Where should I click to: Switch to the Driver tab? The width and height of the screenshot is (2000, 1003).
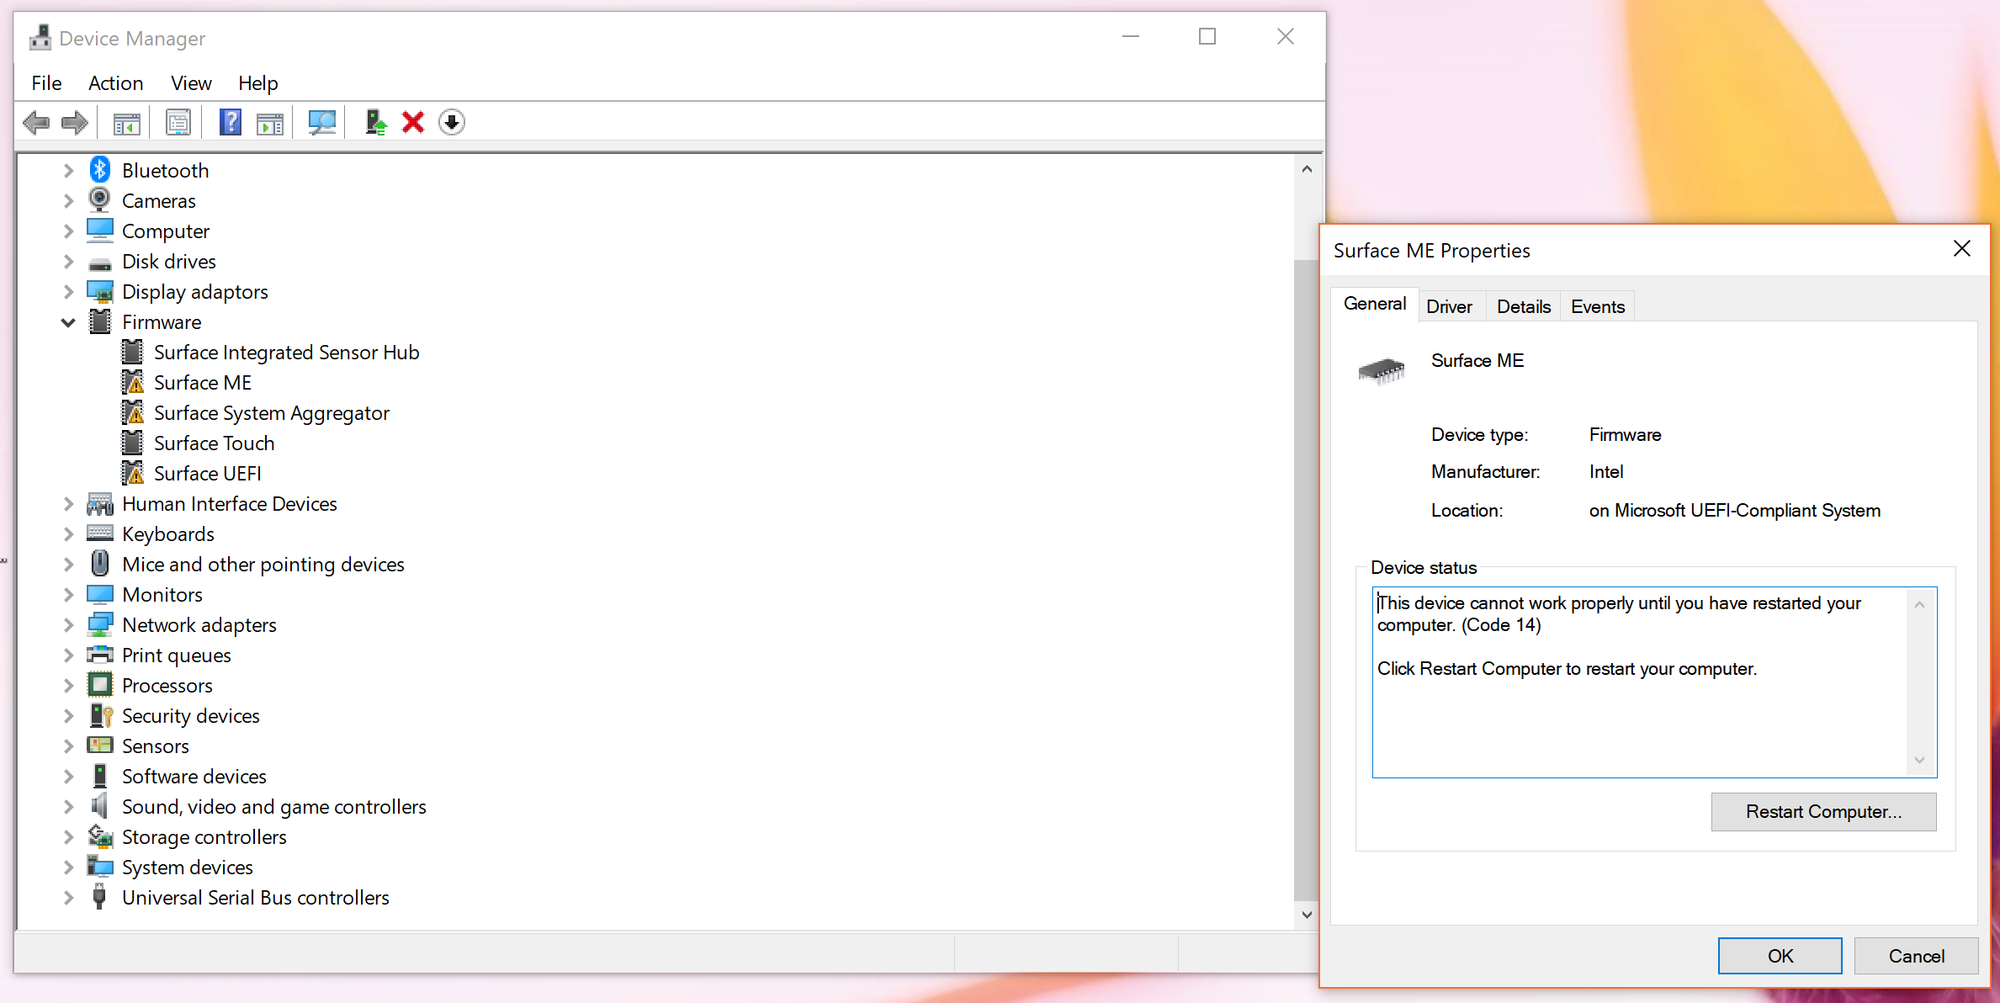[1451, 306]
